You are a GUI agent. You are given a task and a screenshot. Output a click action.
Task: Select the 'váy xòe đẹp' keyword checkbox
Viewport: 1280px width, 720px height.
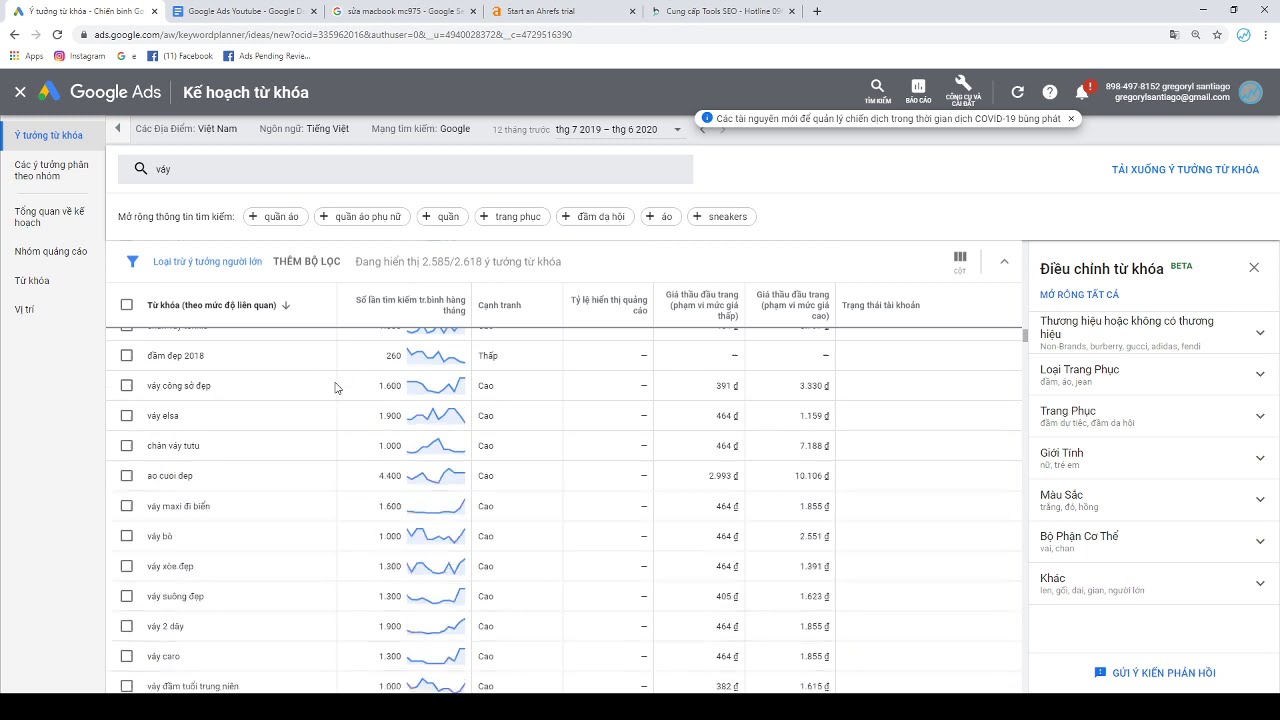(x=126, y=566)
